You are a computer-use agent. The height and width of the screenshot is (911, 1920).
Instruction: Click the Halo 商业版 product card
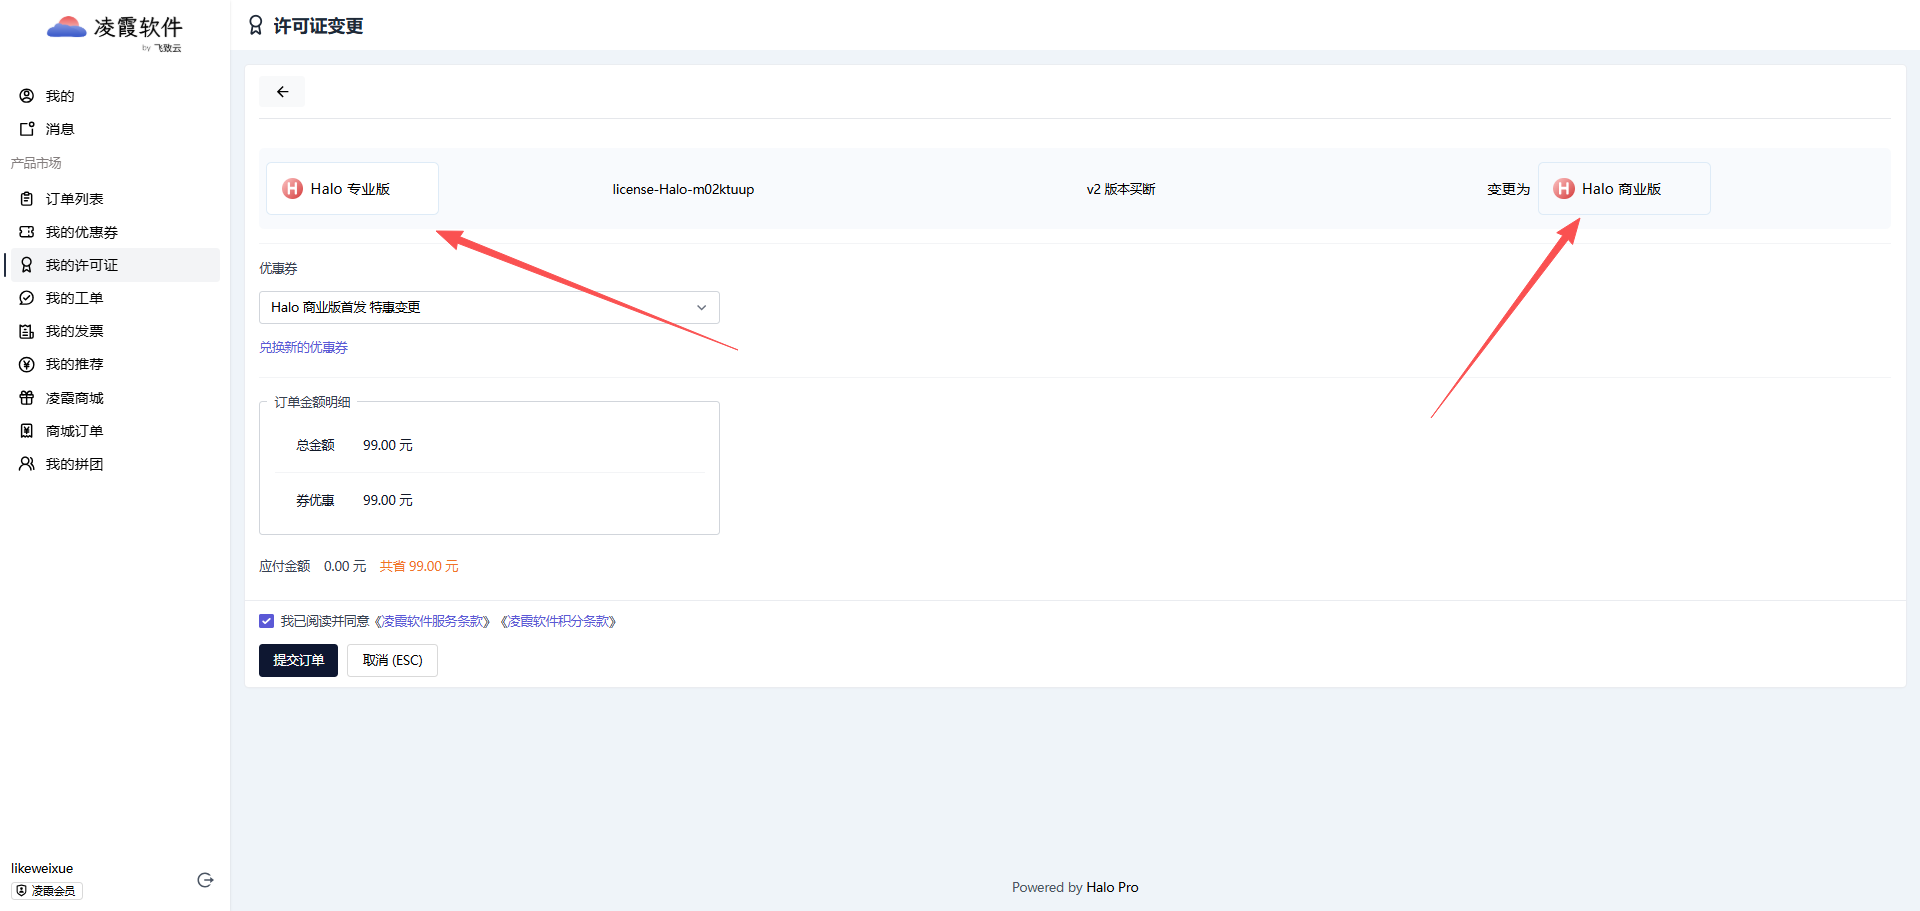click(x=1623, y=189)
